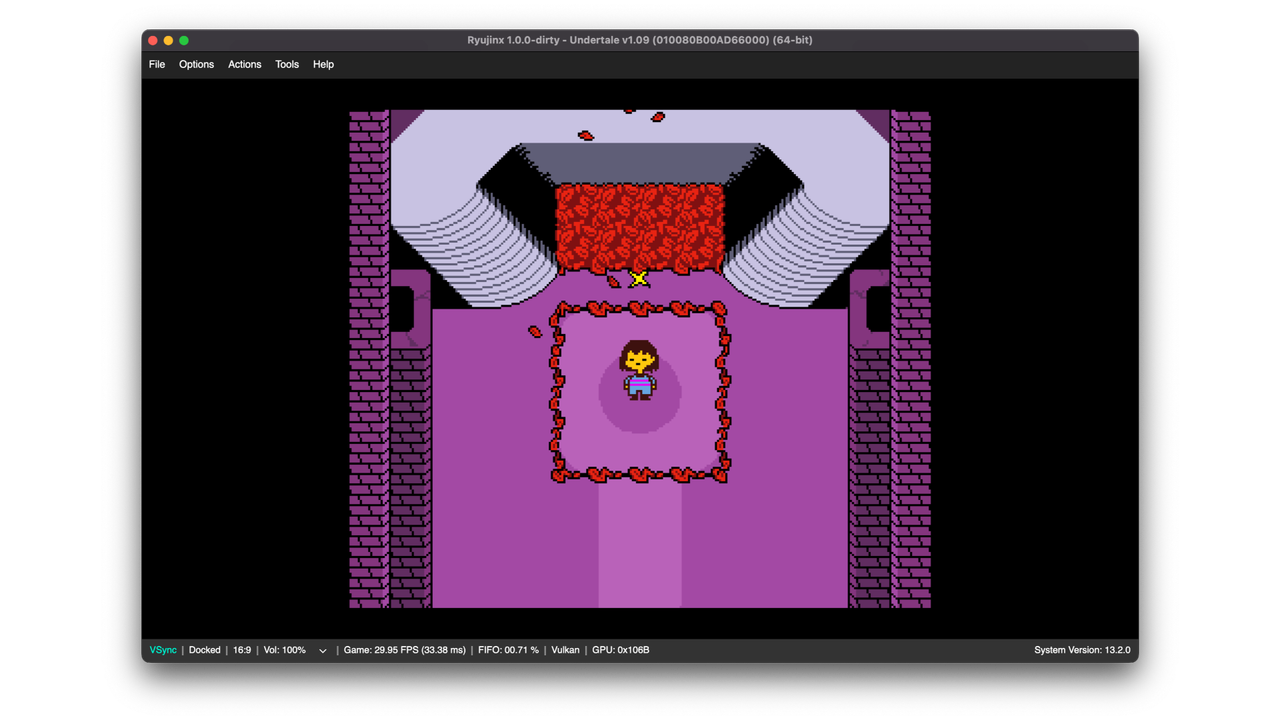Screen dimensions: 1280x720
Task: Click the GPU: 0x106B label
Action: 620,650
